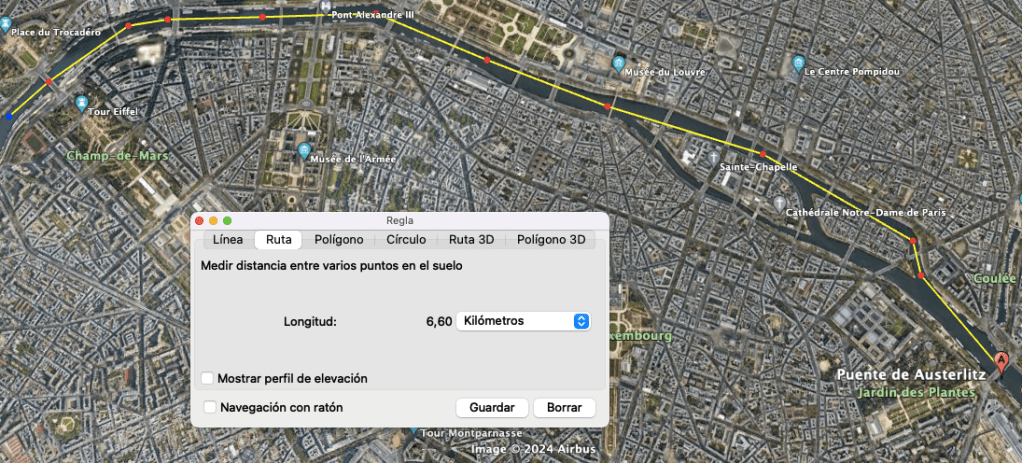Viewport: 1022px width, 463px height.
Task: Click the Musée du Louvre placemark icon
Action: [x=619, y=63]
